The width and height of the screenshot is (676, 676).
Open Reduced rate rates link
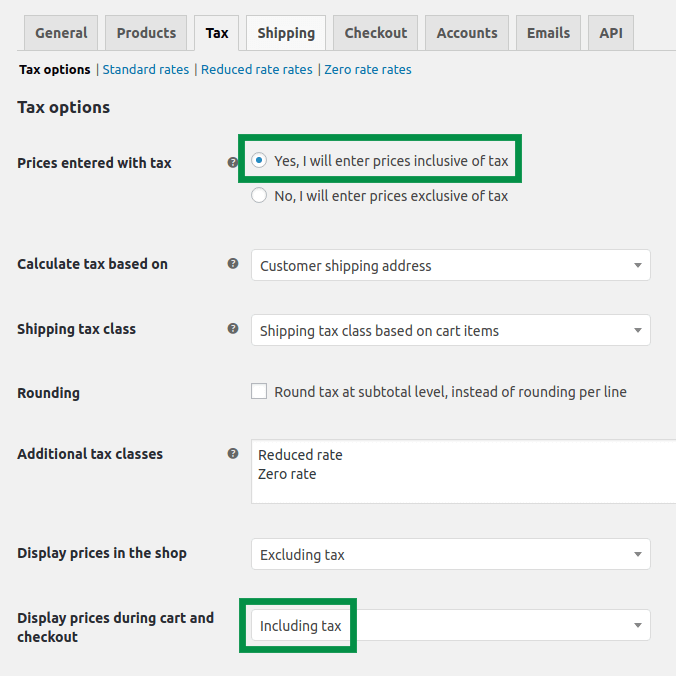[257, 69]
